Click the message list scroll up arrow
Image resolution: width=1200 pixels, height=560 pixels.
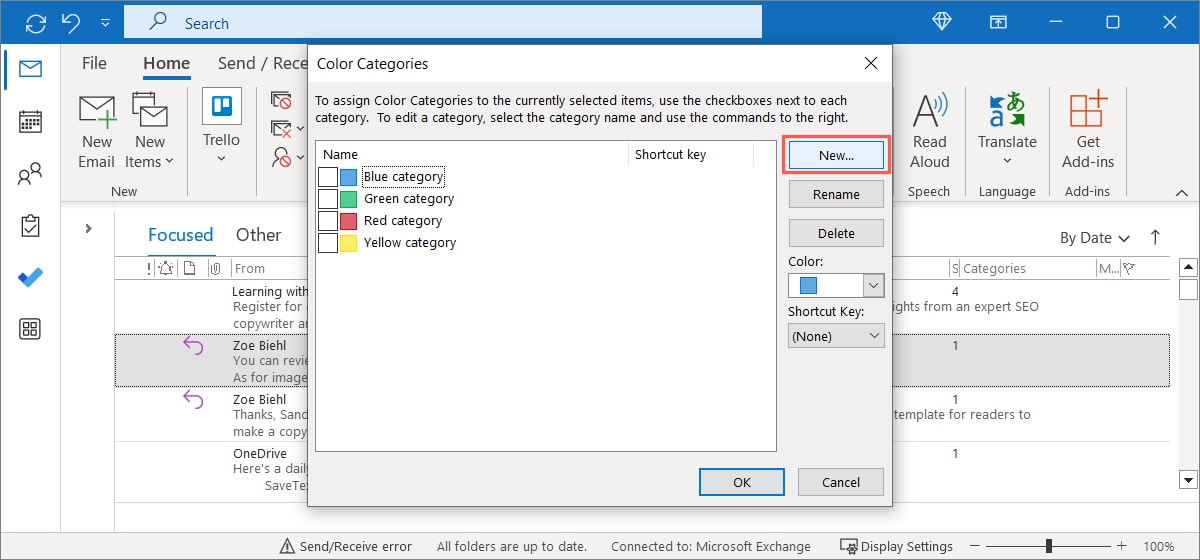[1188, 267]
